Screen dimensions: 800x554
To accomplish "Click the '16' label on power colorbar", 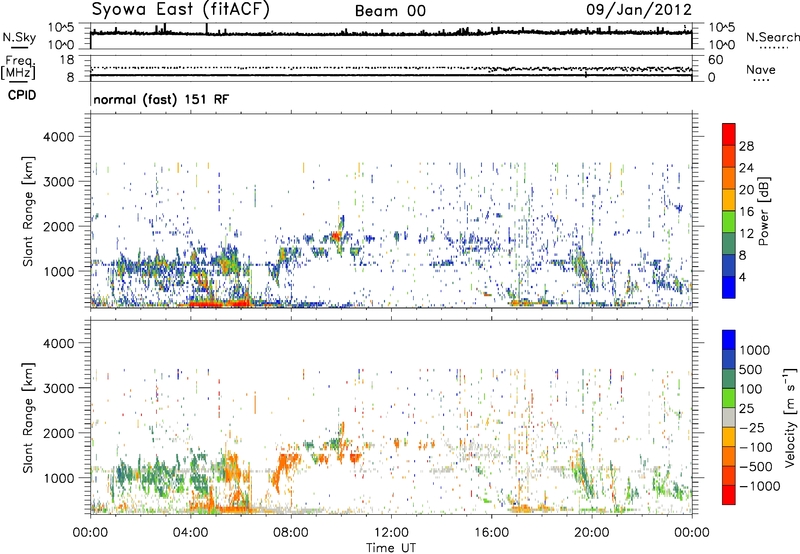I will pyautogui.click(x=746, y=212).
